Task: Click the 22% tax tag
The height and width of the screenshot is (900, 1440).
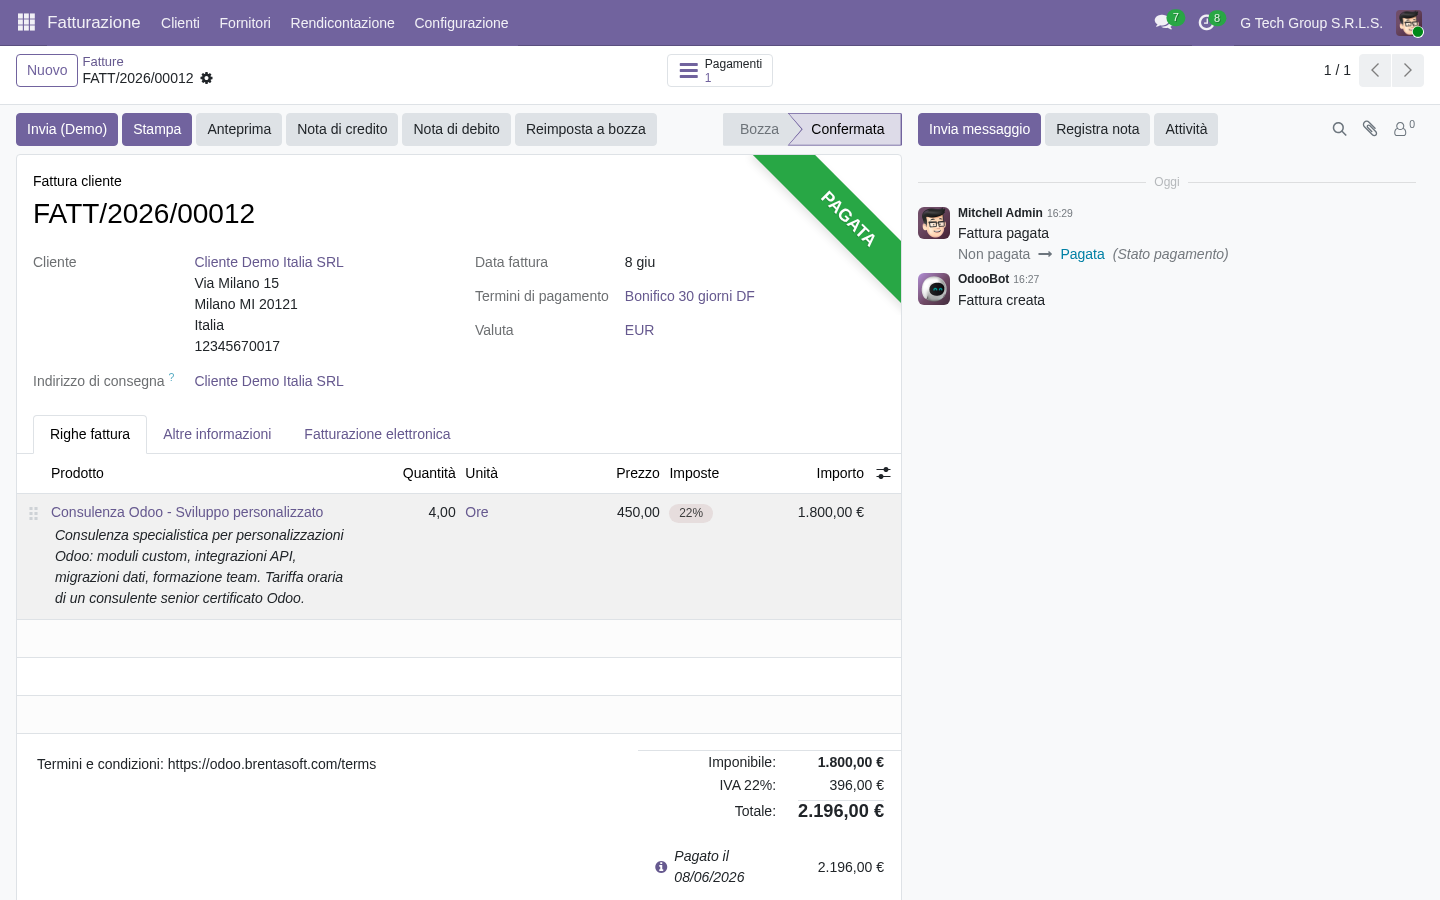Action: point(691,513)
